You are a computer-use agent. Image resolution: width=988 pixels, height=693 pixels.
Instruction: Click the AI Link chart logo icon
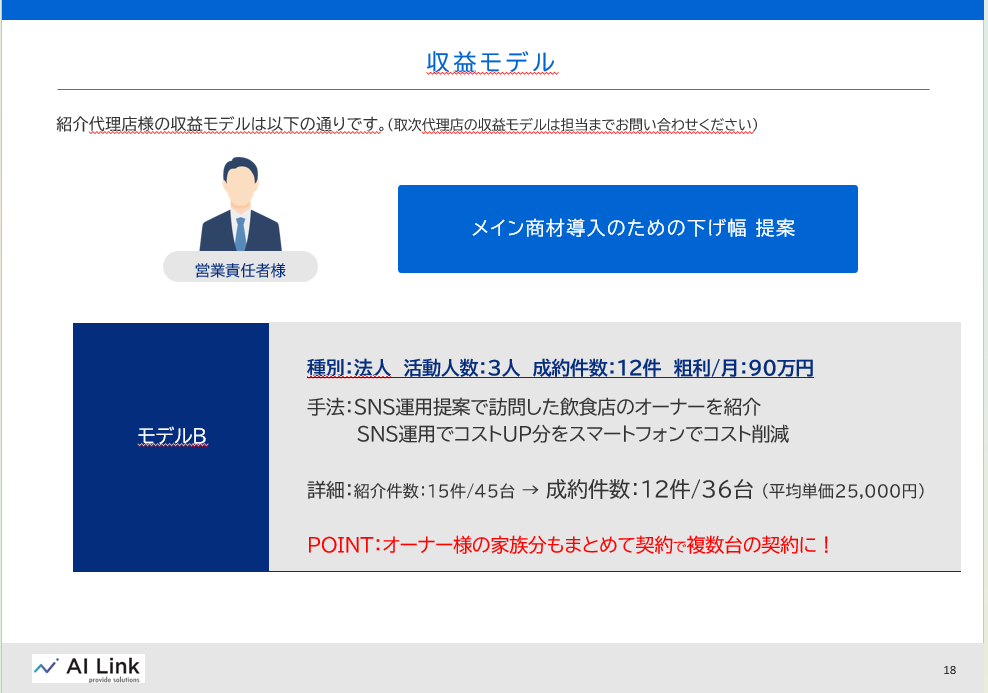[46, 666]
